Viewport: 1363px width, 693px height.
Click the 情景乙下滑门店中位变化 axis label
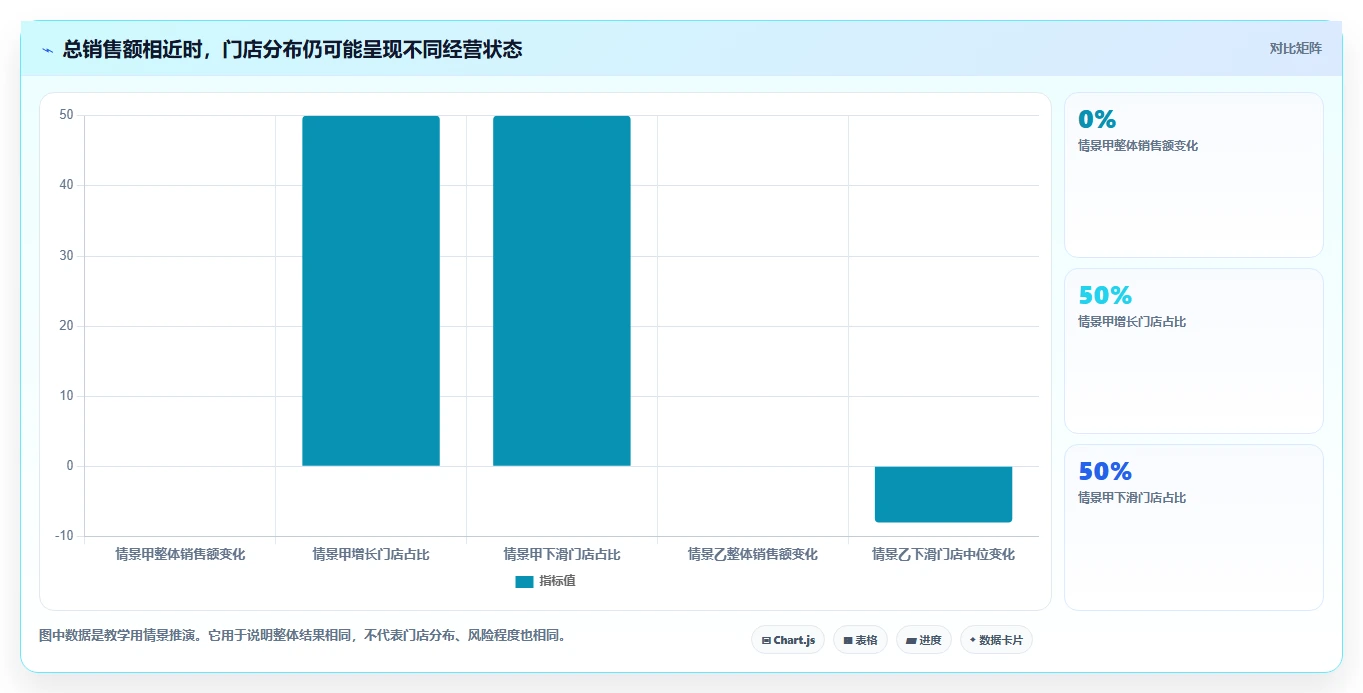(x=943, y=554)
